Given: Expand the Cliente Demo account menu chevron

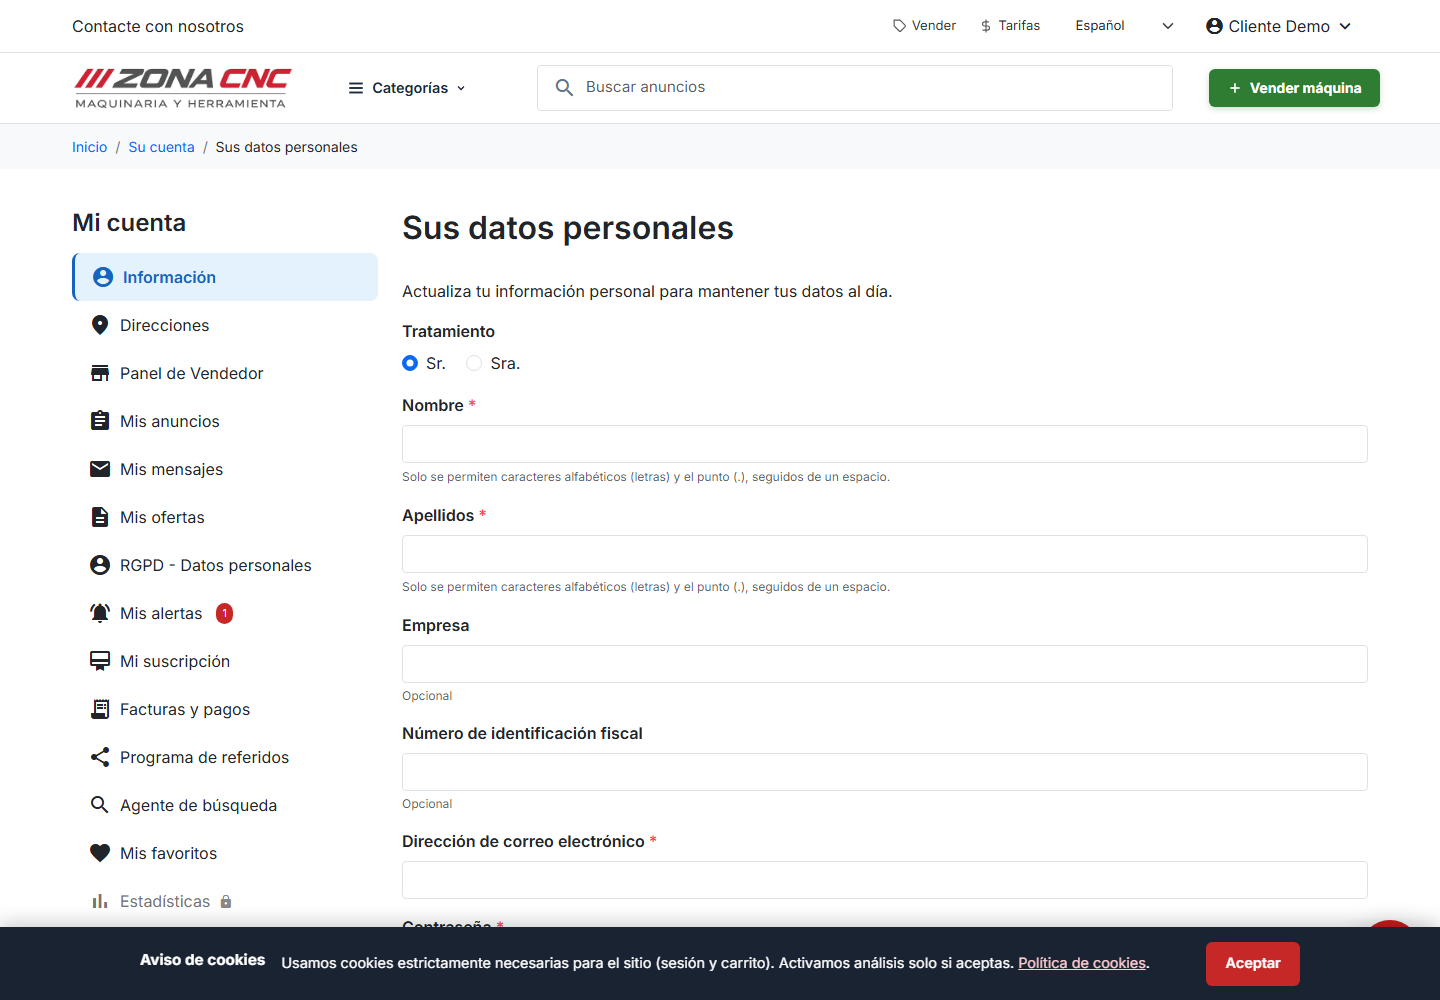Looking at the screenshot, I should click(1345, 26).
